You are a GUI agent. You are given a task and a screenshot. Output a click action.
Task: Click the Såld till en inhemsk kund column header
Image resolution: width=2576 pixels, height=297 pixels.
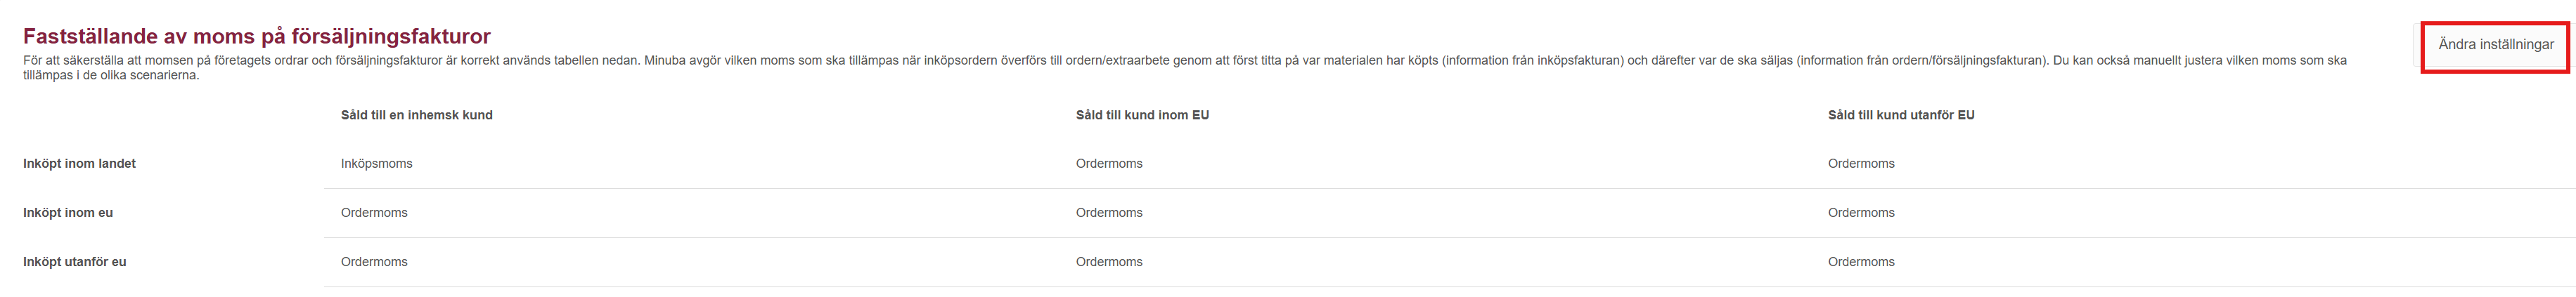(416, 115)
